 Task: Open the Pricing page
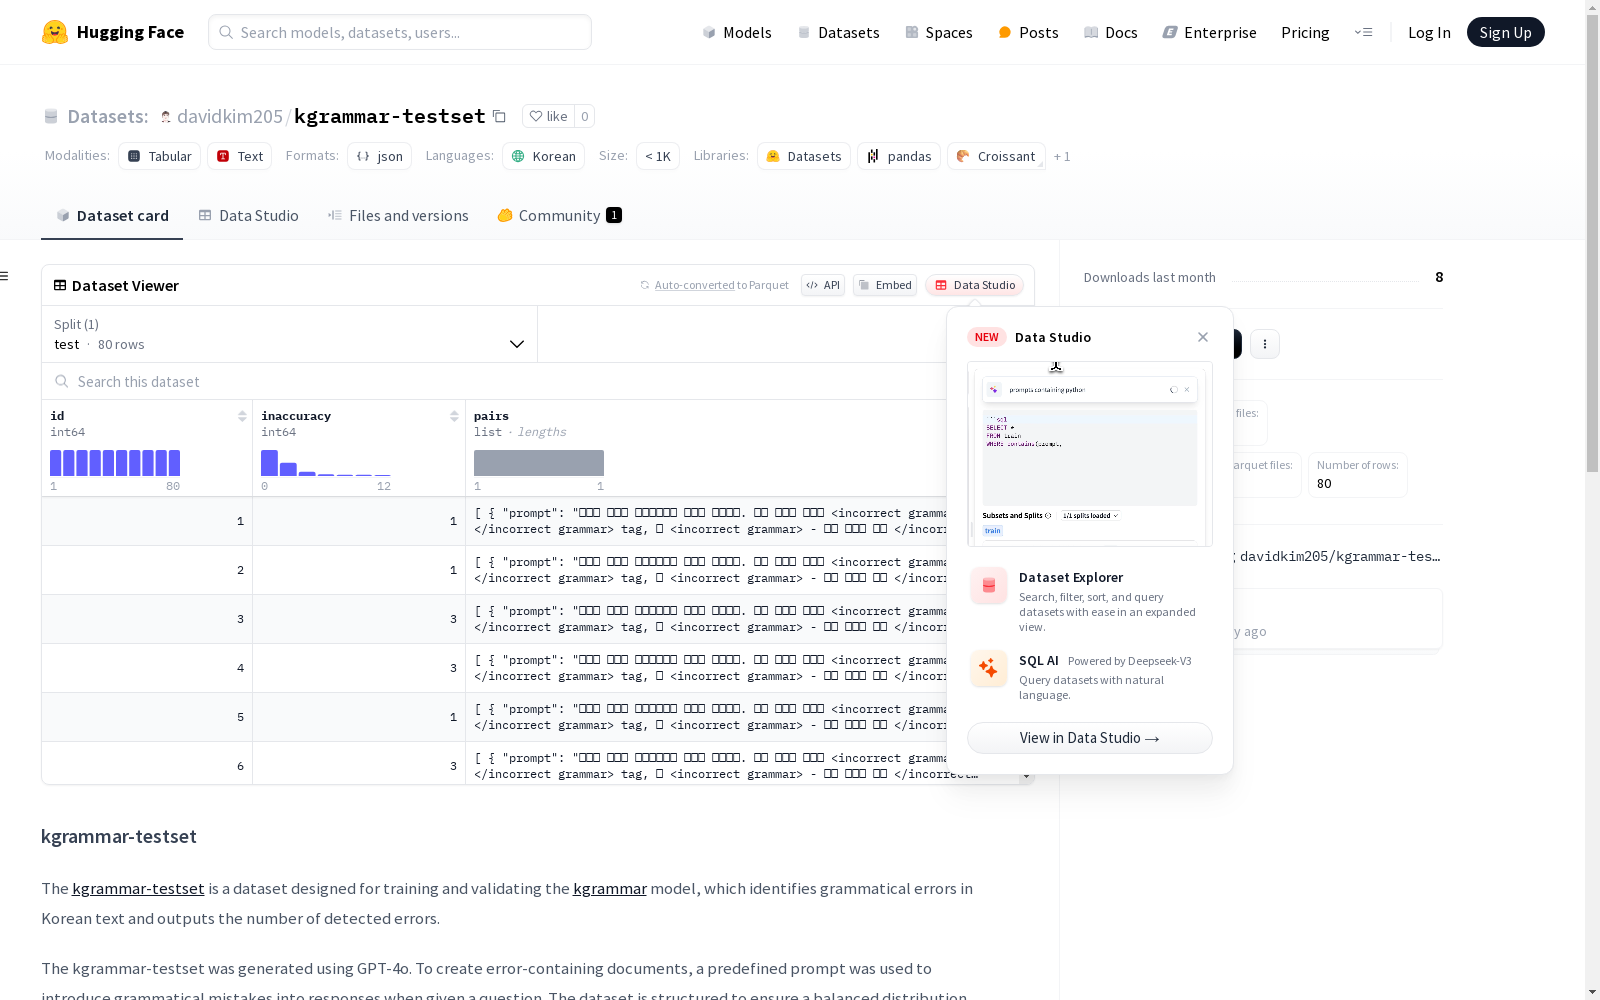(1305, 32)
